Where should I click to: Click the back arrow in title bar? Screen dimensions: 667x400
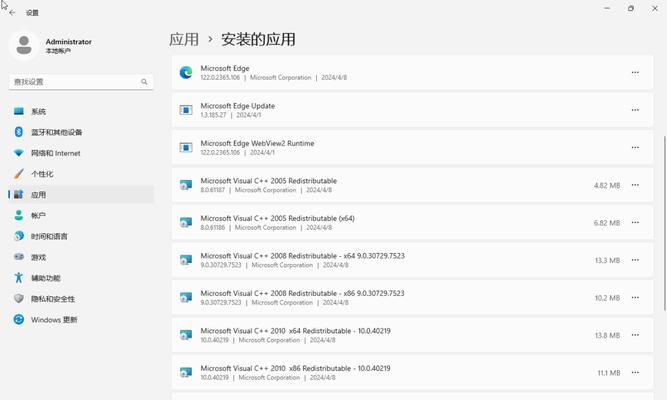click(12, 13)
